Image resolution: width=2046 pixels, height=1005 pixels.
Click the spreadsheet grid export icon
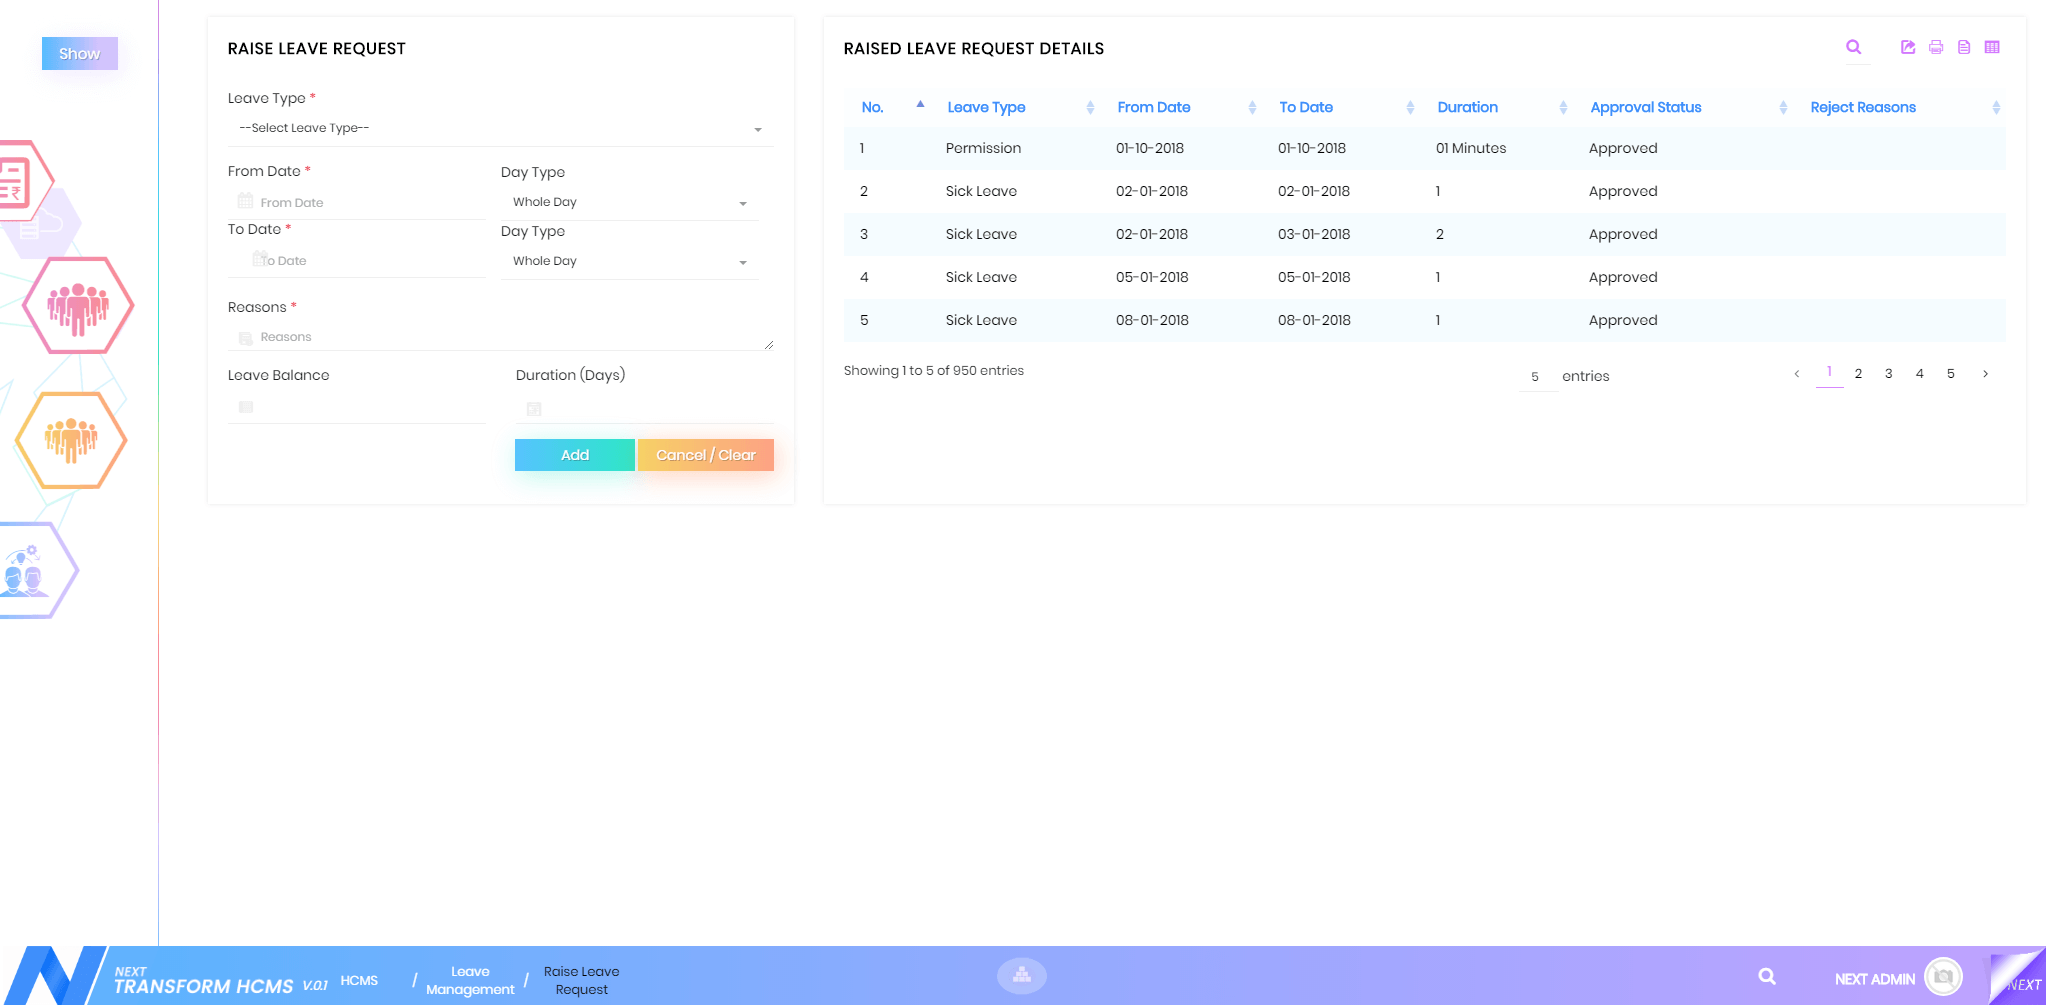[1992, 47]
